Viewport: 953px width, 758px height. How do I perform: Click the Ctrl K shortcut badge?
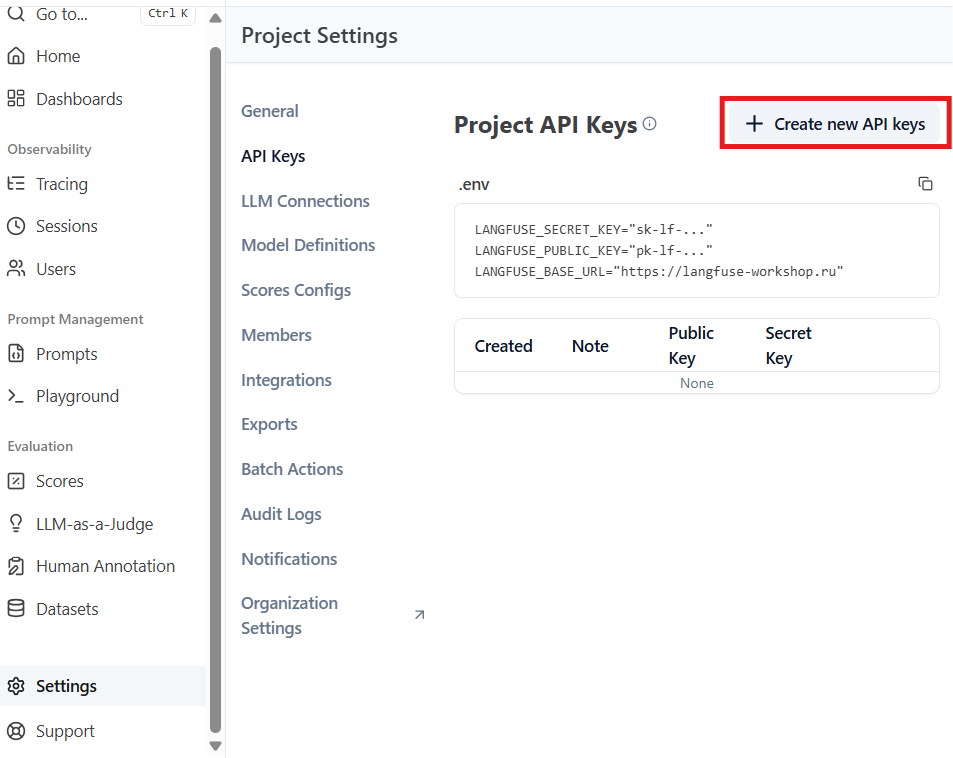168,13
